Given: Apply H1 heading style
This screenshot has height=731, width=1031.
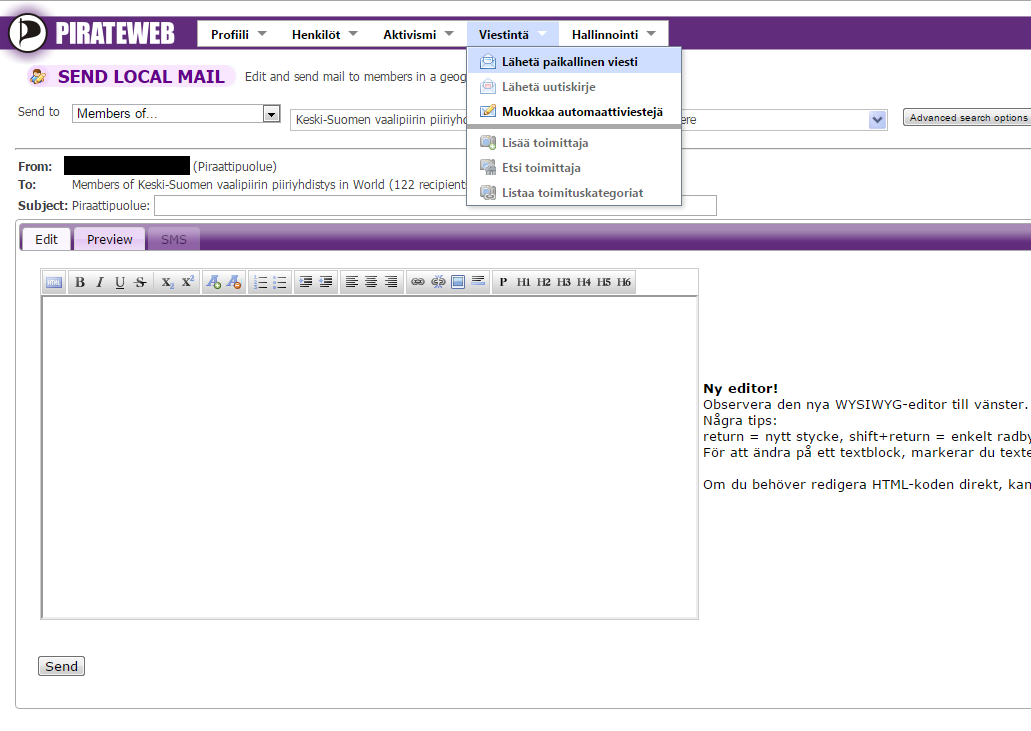Looking at the screenshot, I should pyautogui.click(x=524, y=283).
